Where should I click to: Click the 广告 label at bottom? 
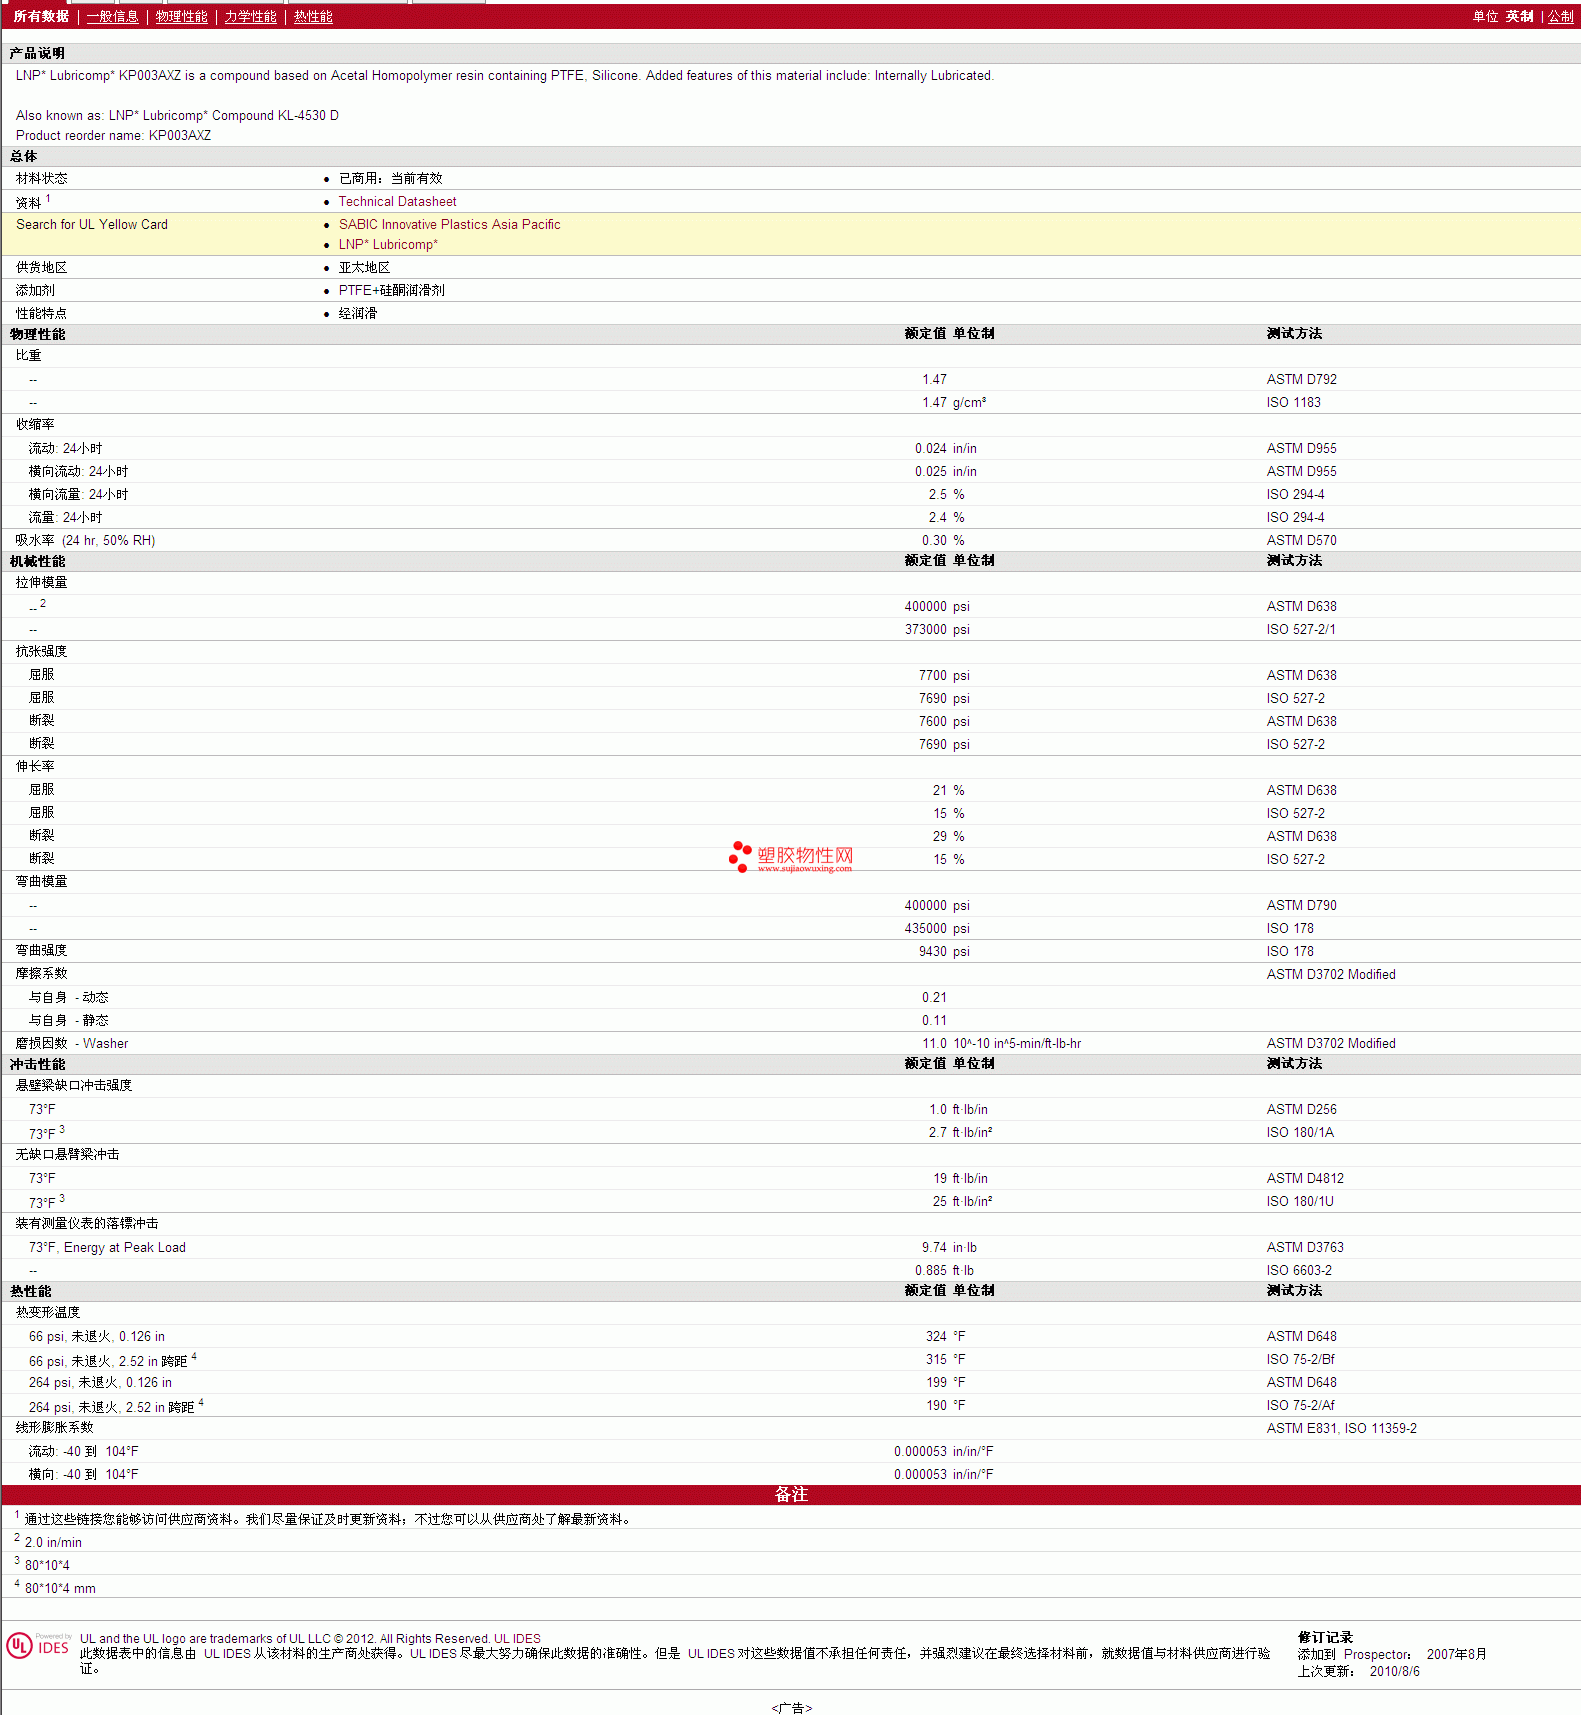point(792,1708)
